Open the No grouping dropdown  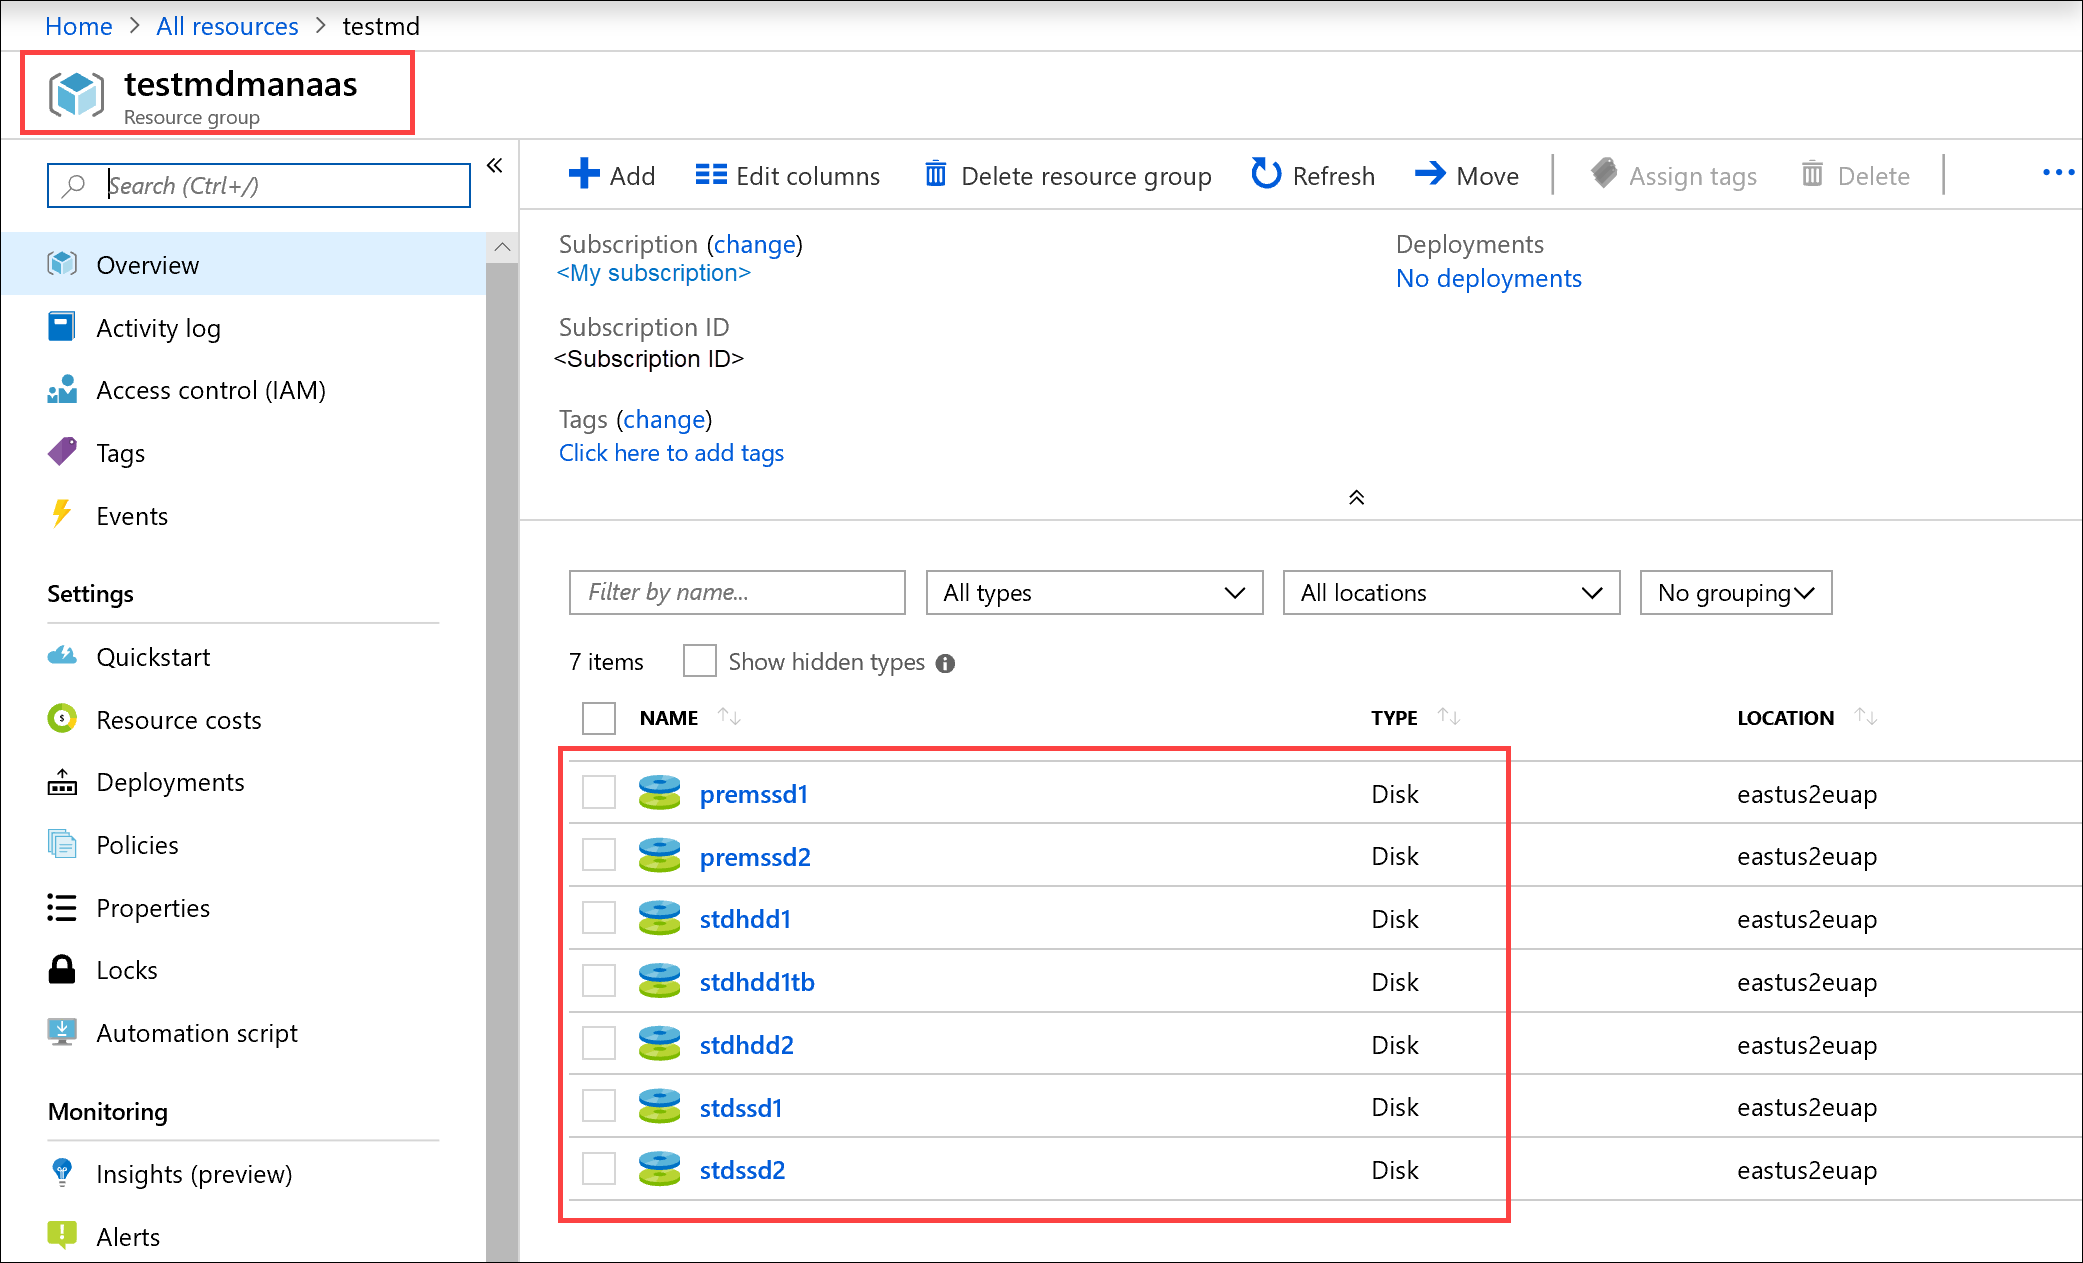(x=1736, y=593)
